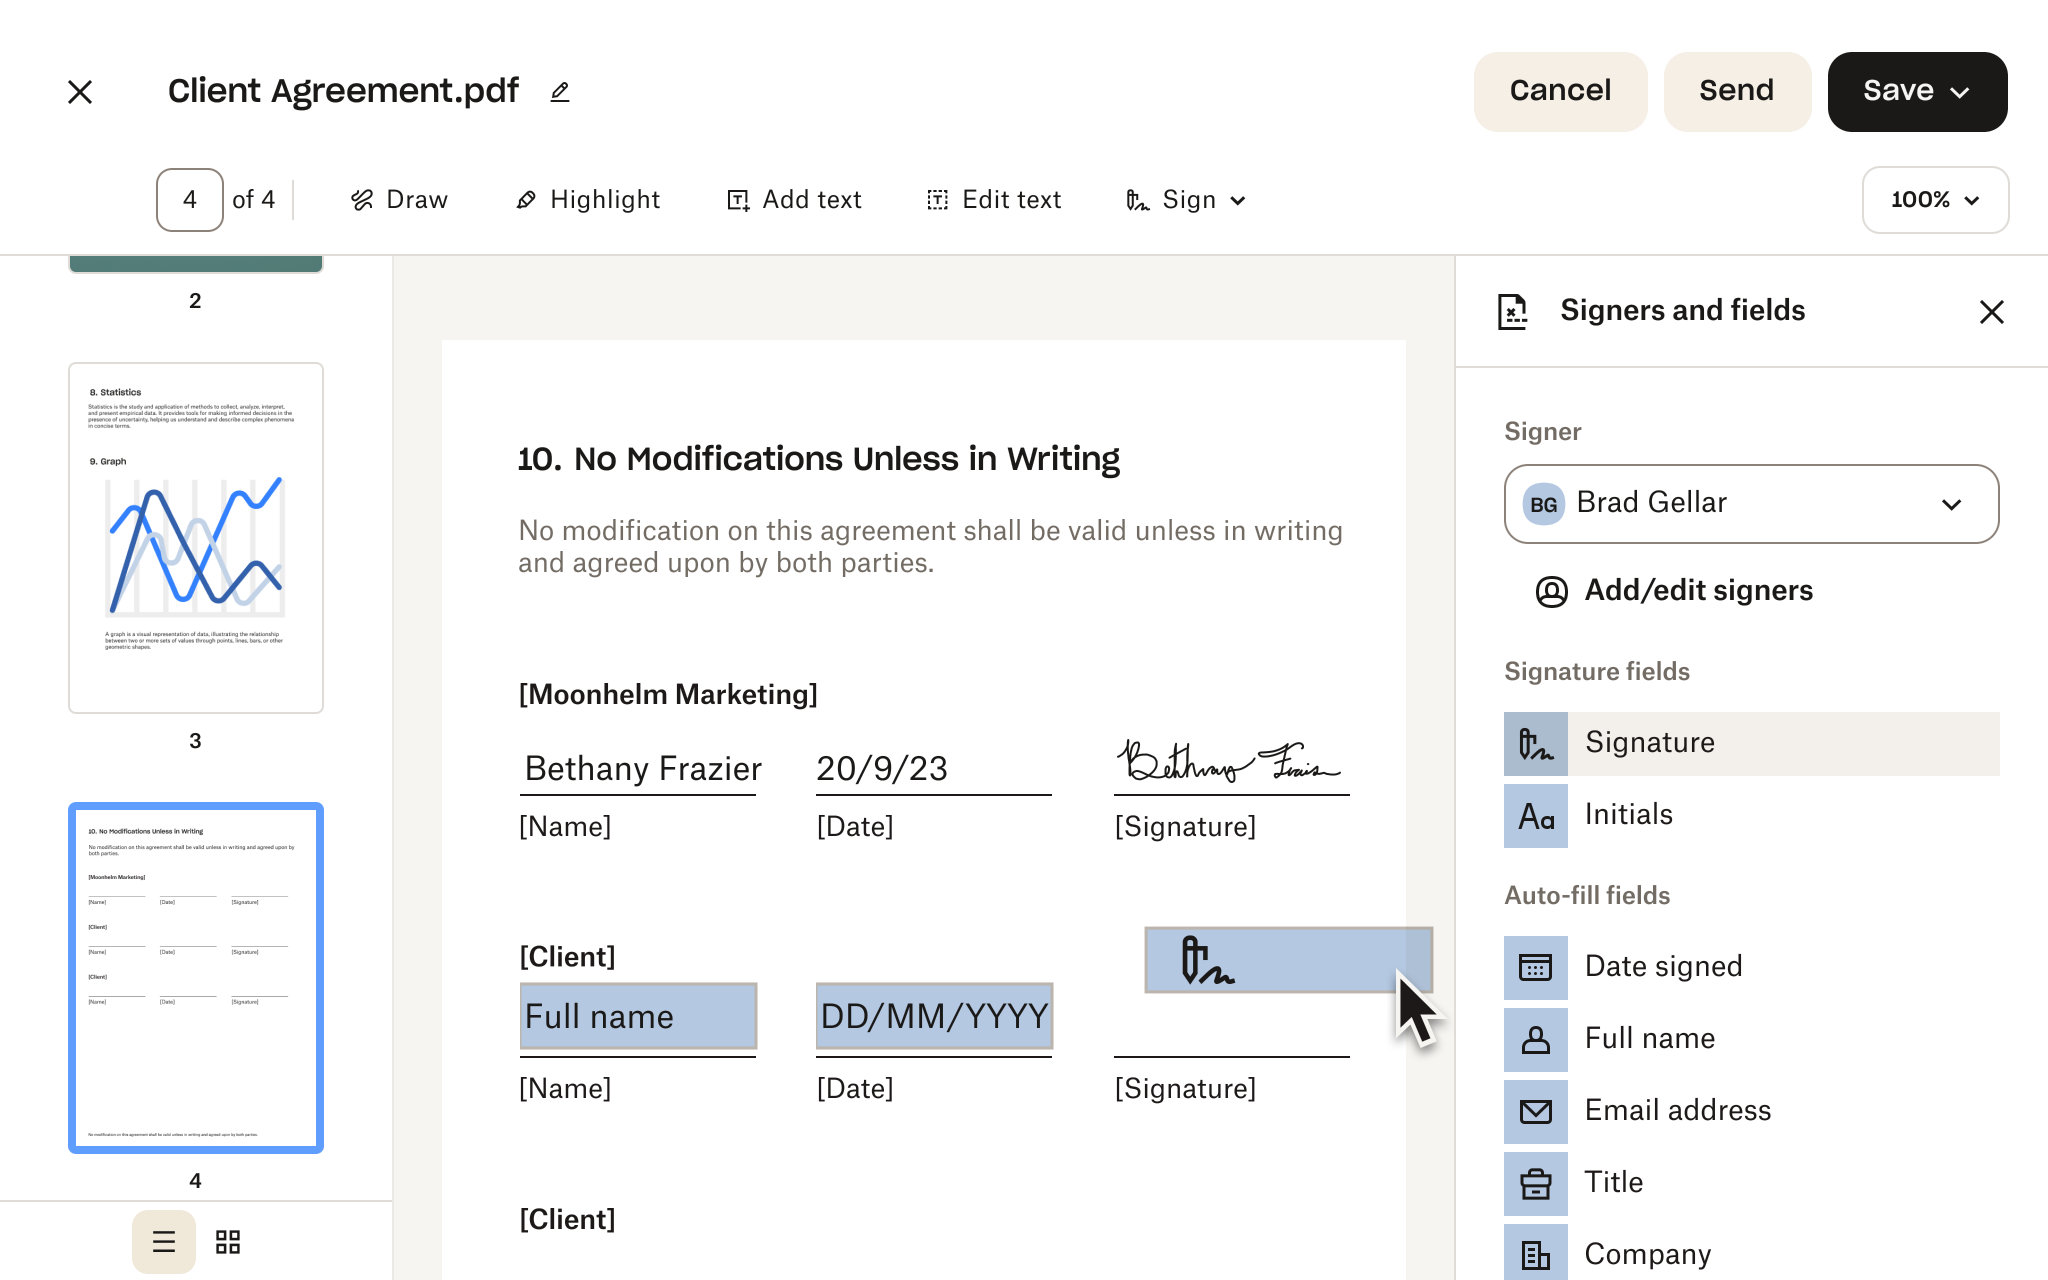This screenshot has height=1280, width=2048.
Task: Click the Draw tool icon
Action: pos(361,199)
